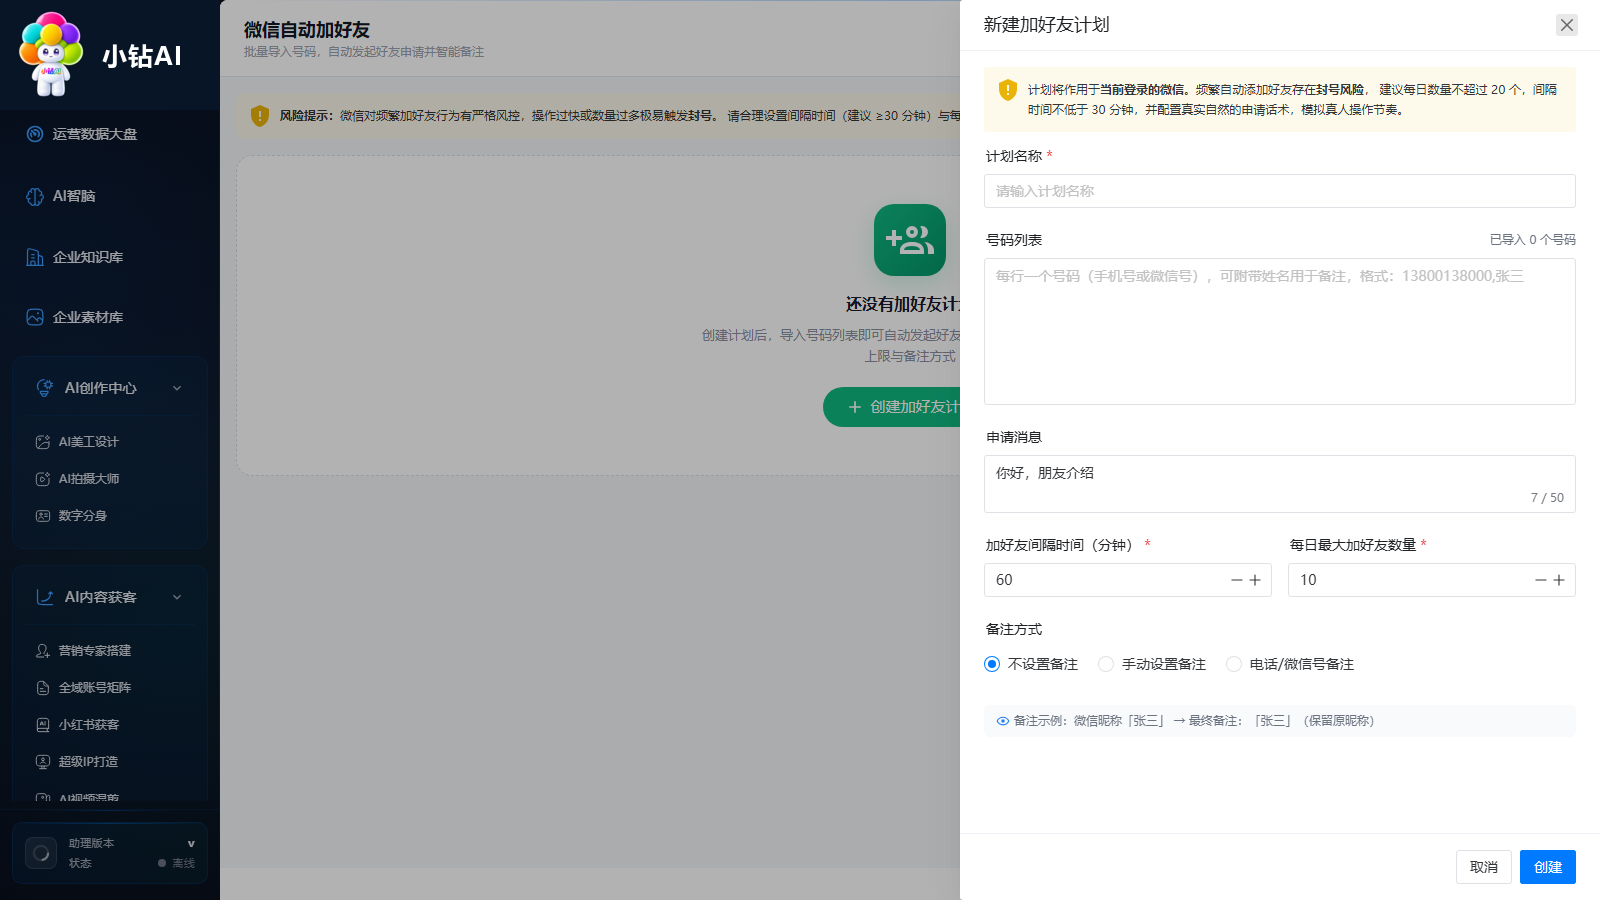1600x900 pixels.
Task: Click the 创建 button
Action: pos(1548,867)
